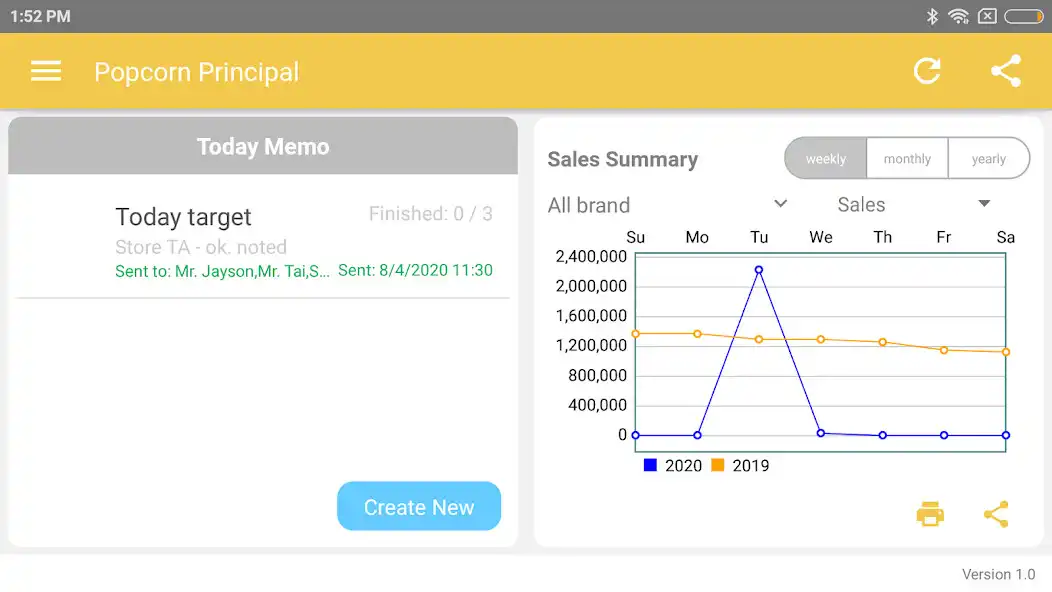1052x592 pixels.
Task: Open the hamburger navigation menu
Action: (x=46, y=71)
